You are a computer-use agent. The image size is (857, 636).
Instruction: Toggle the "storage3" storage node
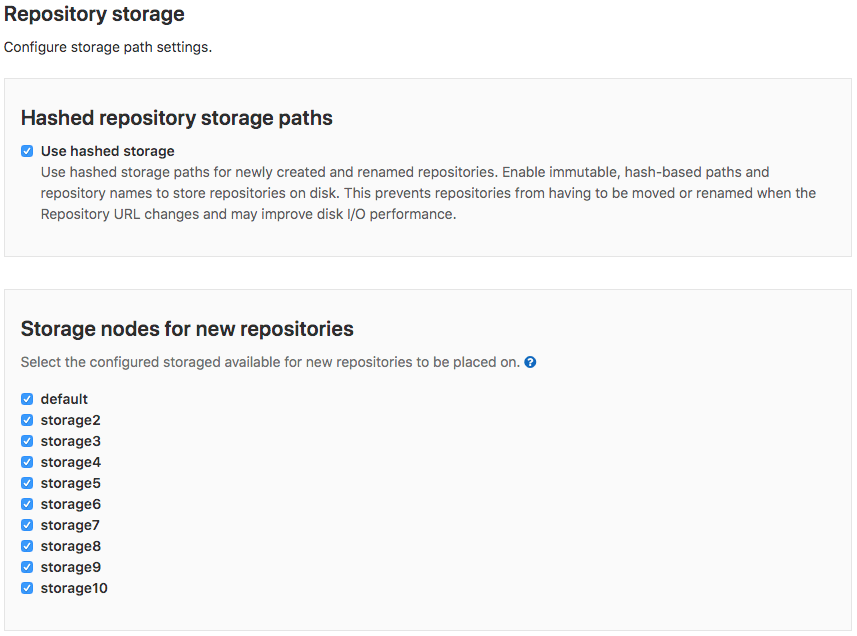pos(27,441)
